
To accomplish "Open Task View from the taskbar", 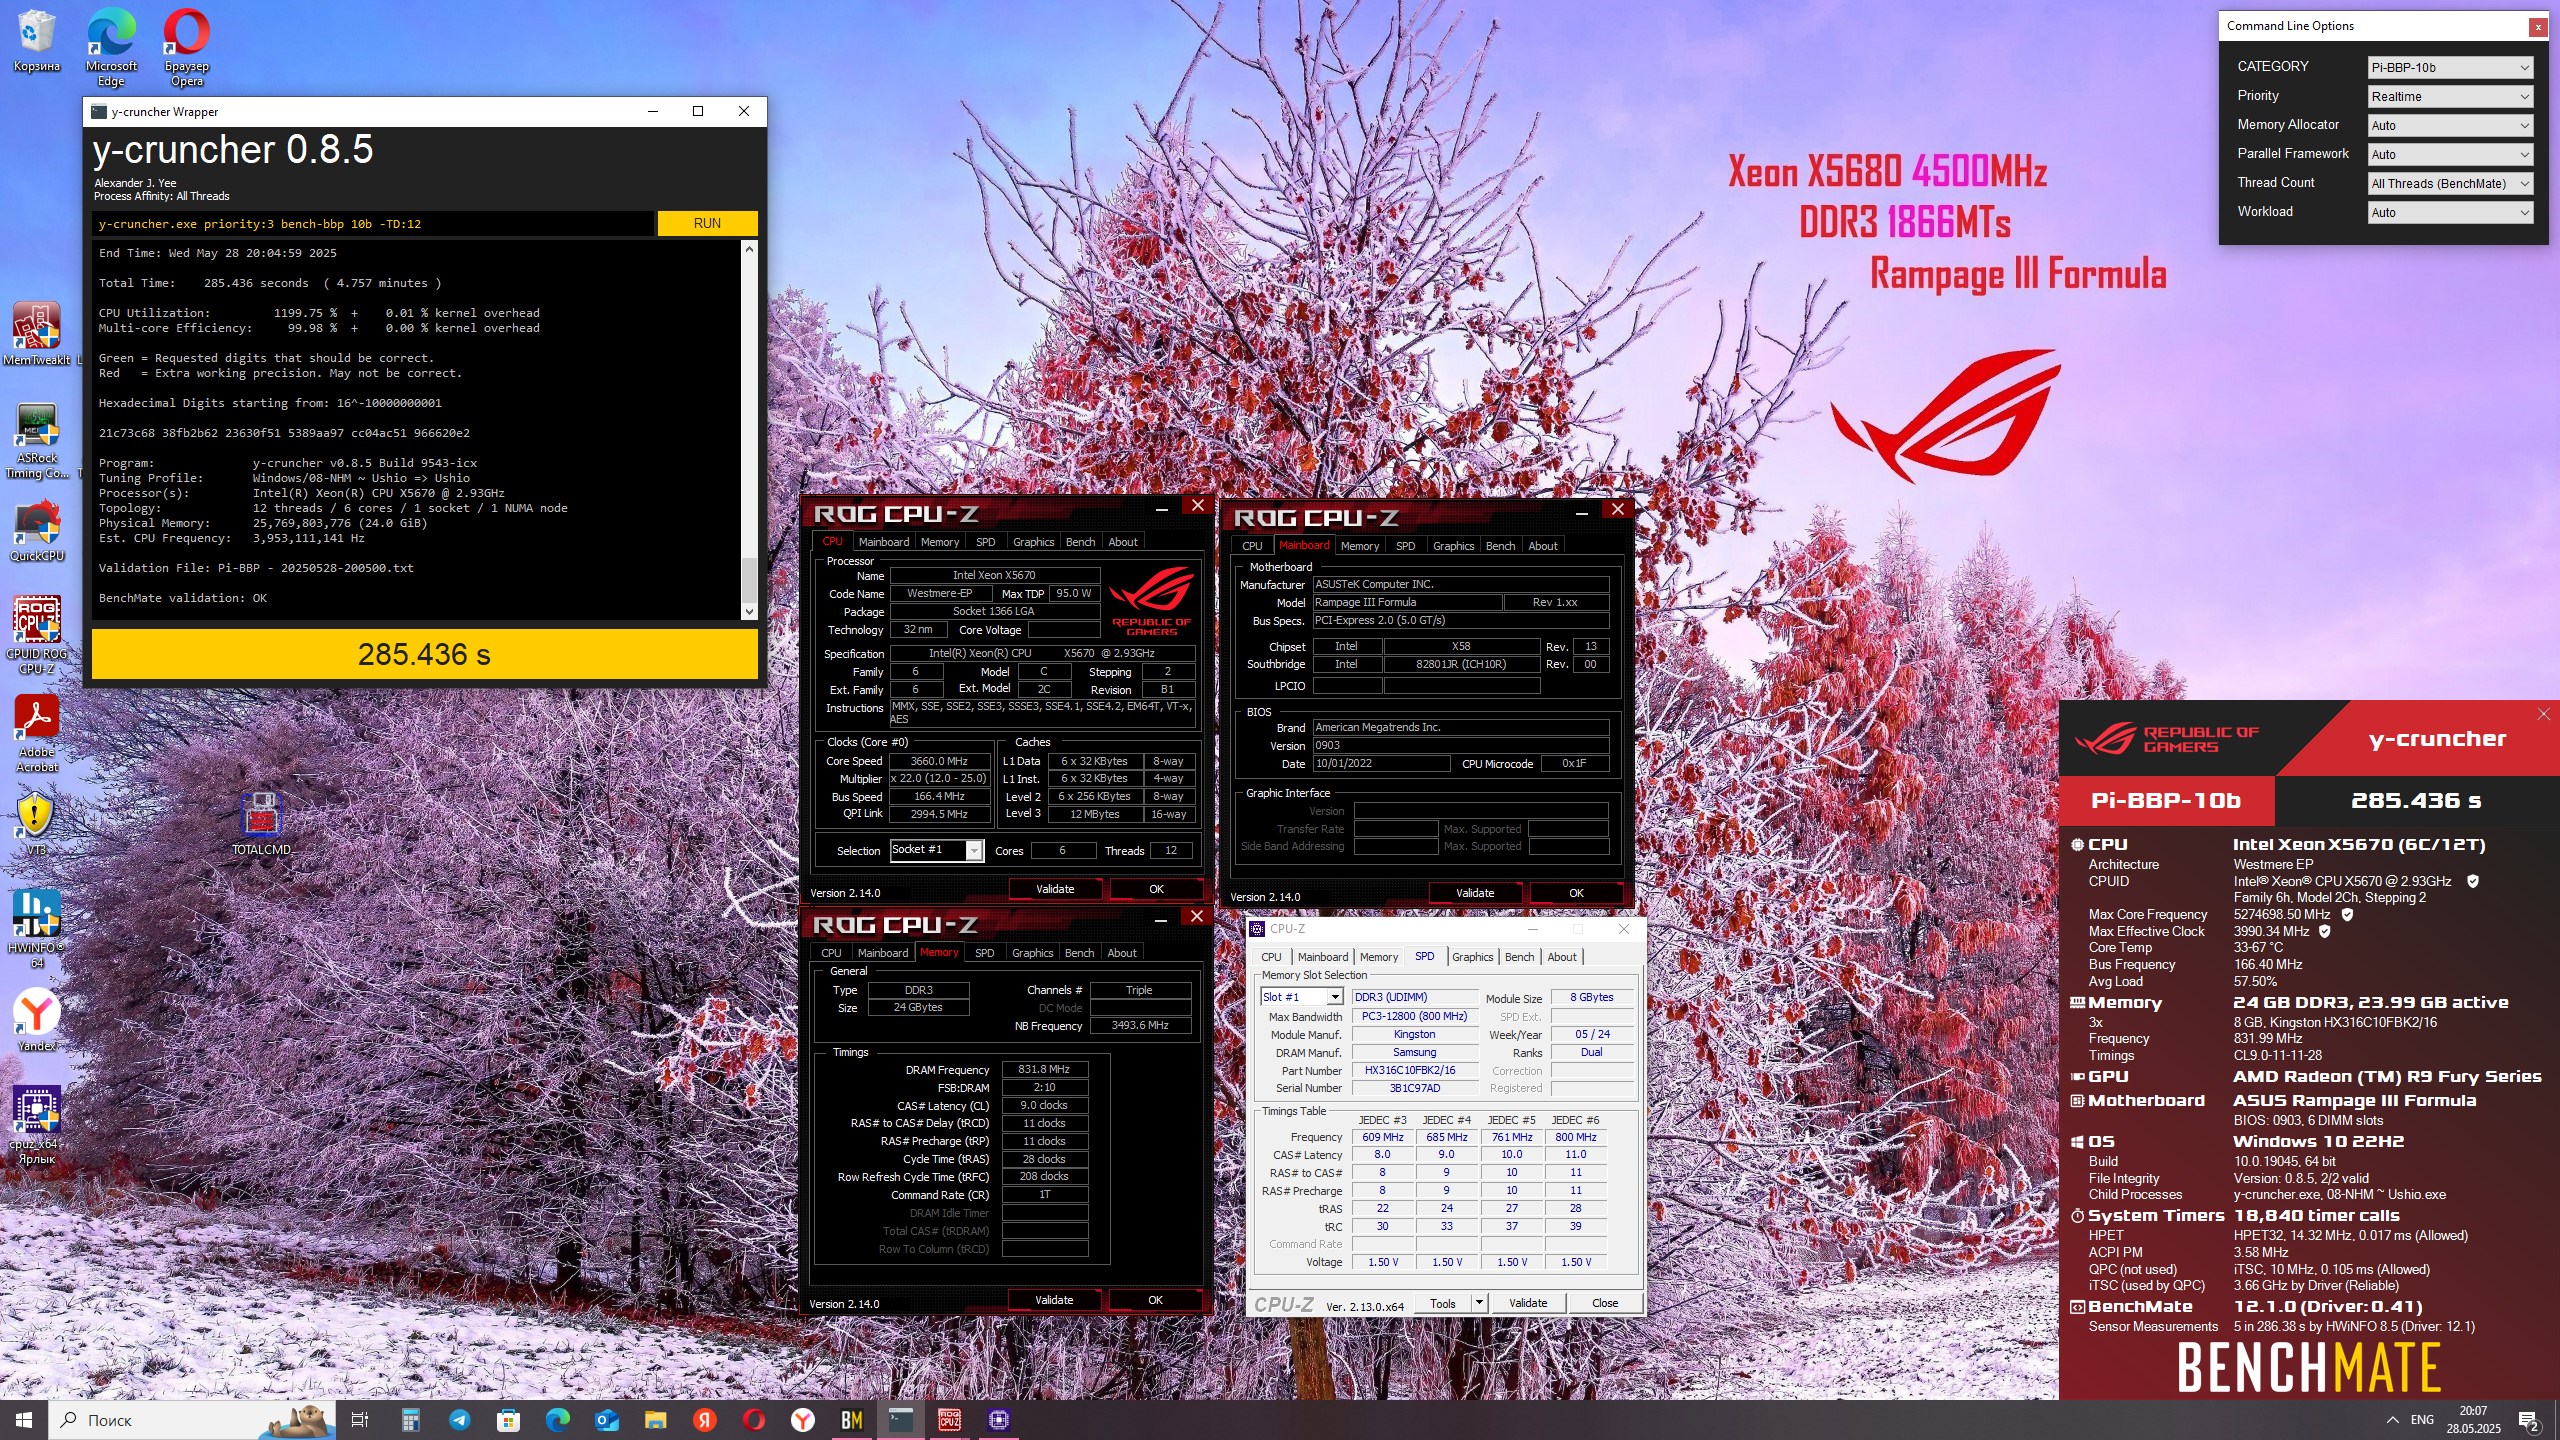I will pos(360,1420).
